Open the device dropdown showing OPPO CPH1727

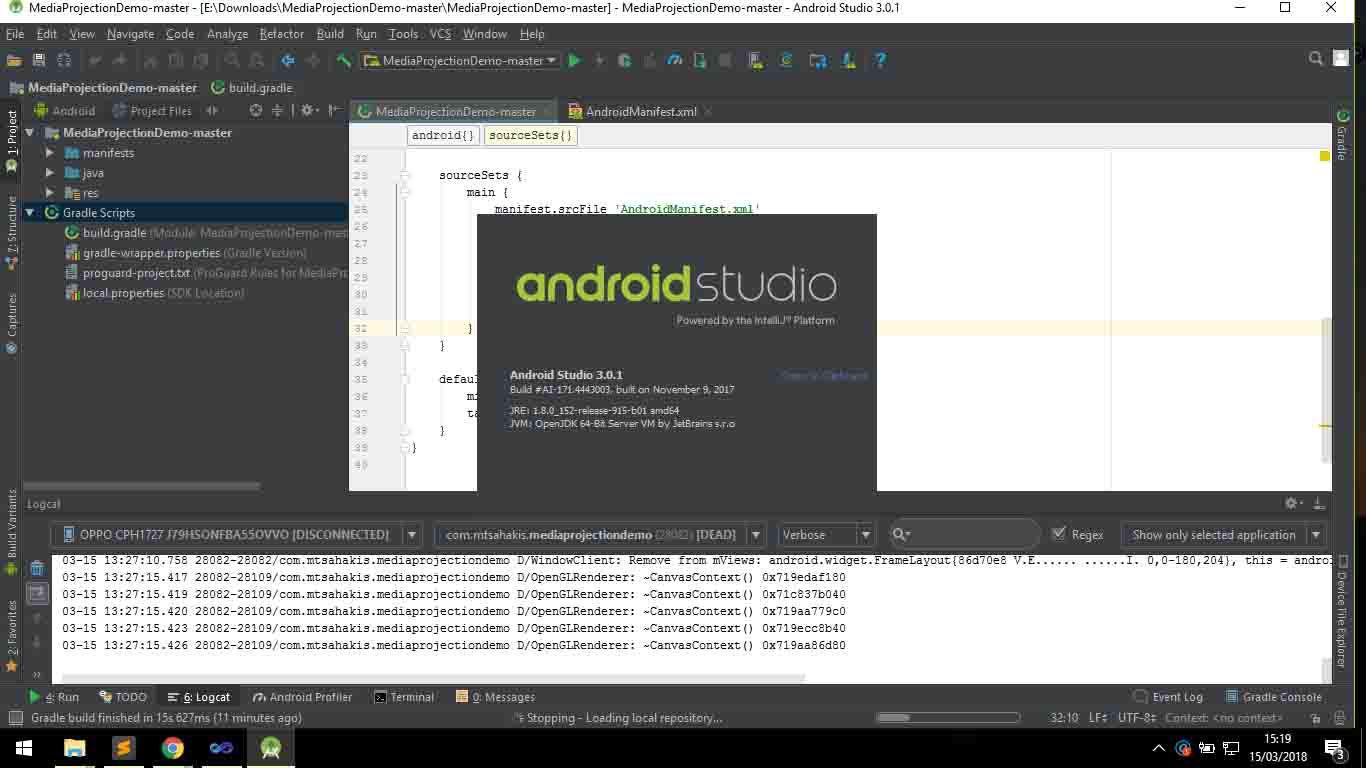[239, 535]
